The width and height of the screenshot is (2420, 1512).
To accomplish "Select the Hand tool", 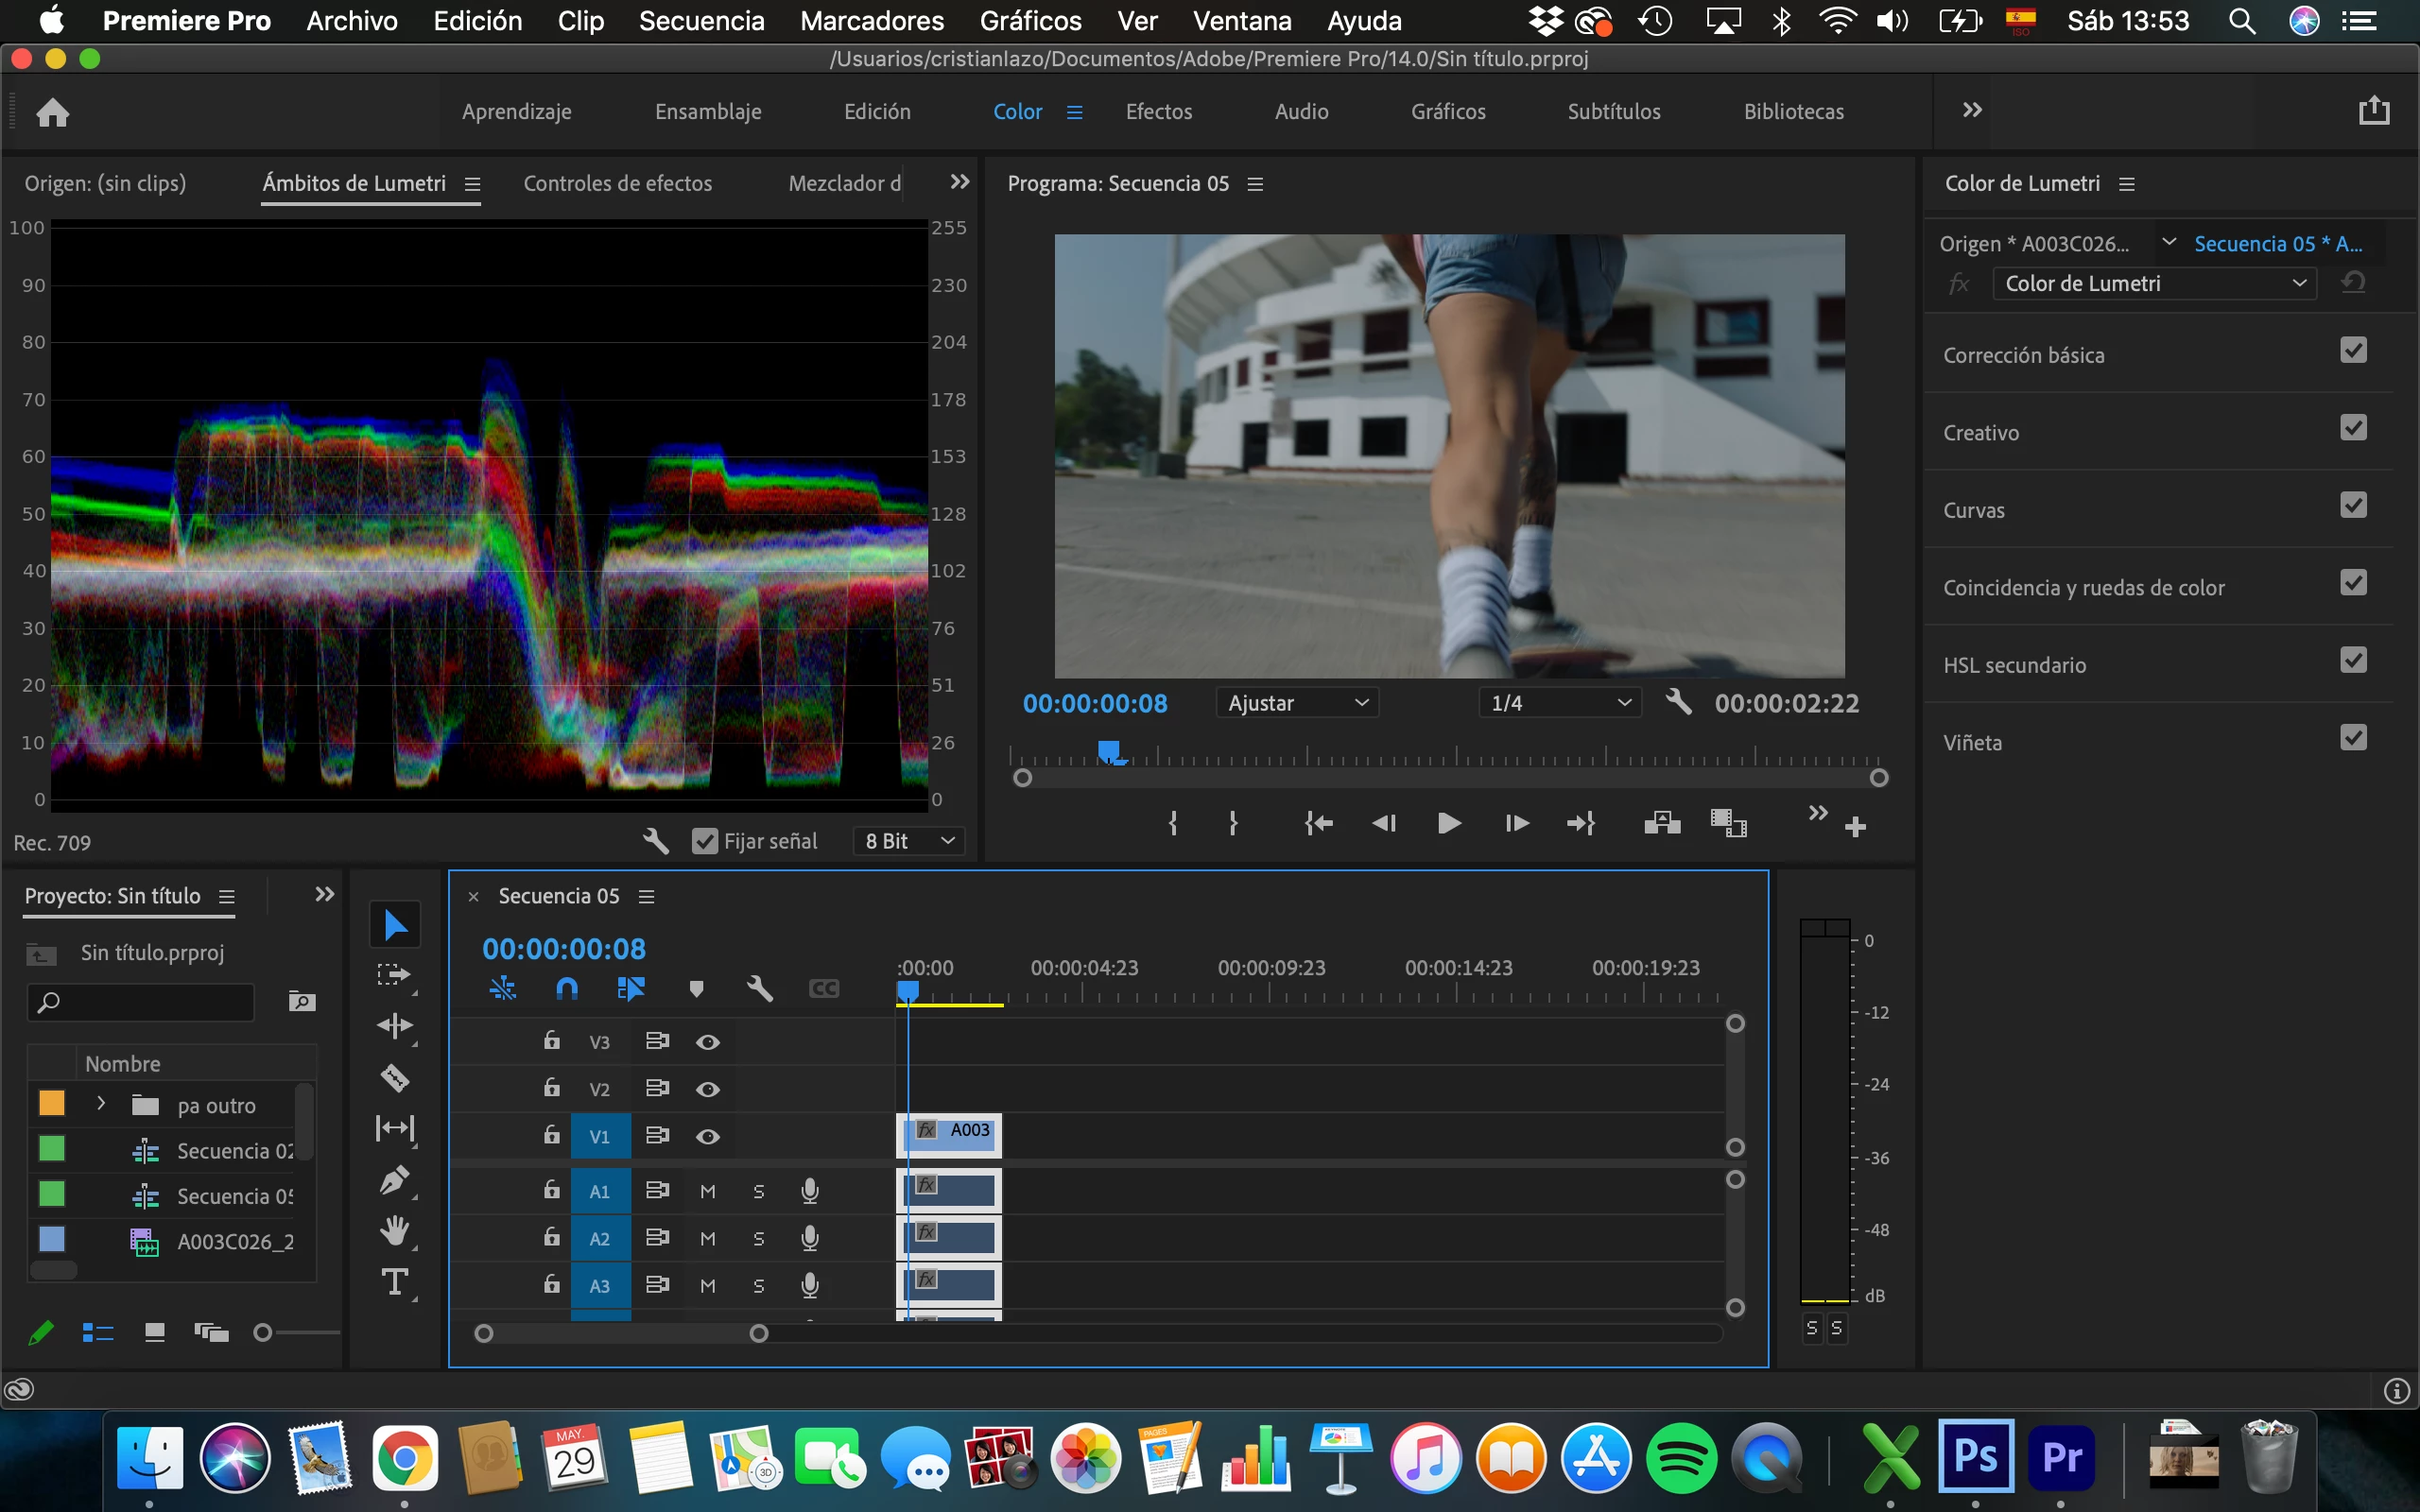I will pyautogui.click(x=395, y=1231).
